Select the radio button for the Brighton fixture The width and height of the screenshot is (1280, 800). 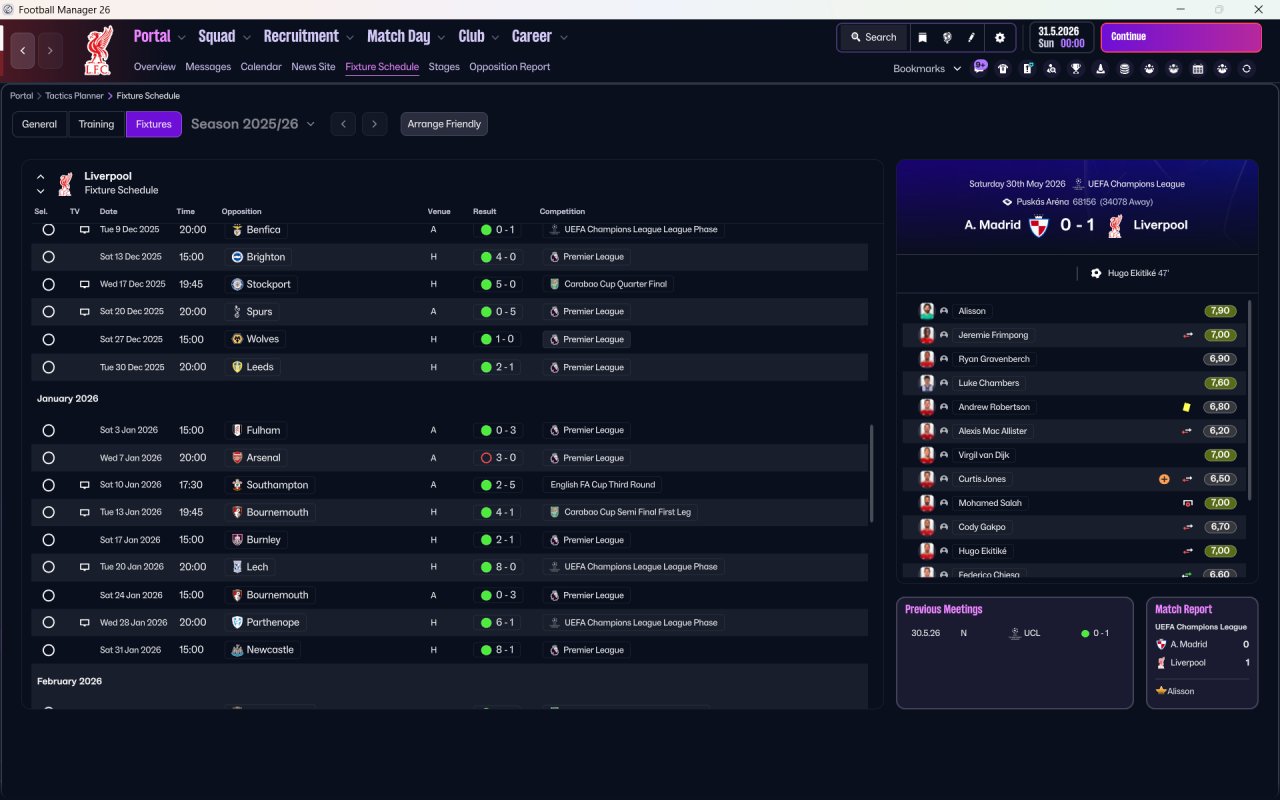(48, 257)
